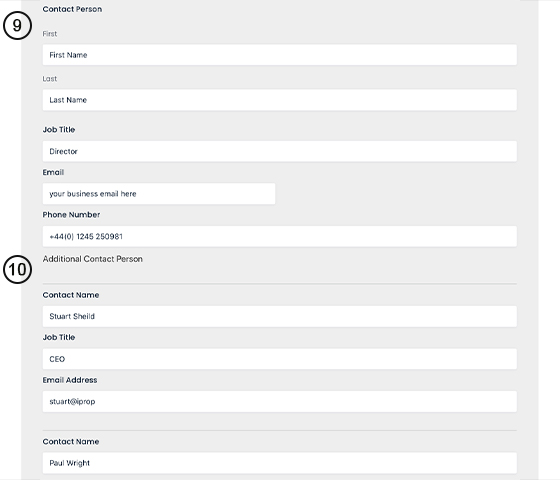Click the business email input field

pyautogui.click(x=159, y=194)
